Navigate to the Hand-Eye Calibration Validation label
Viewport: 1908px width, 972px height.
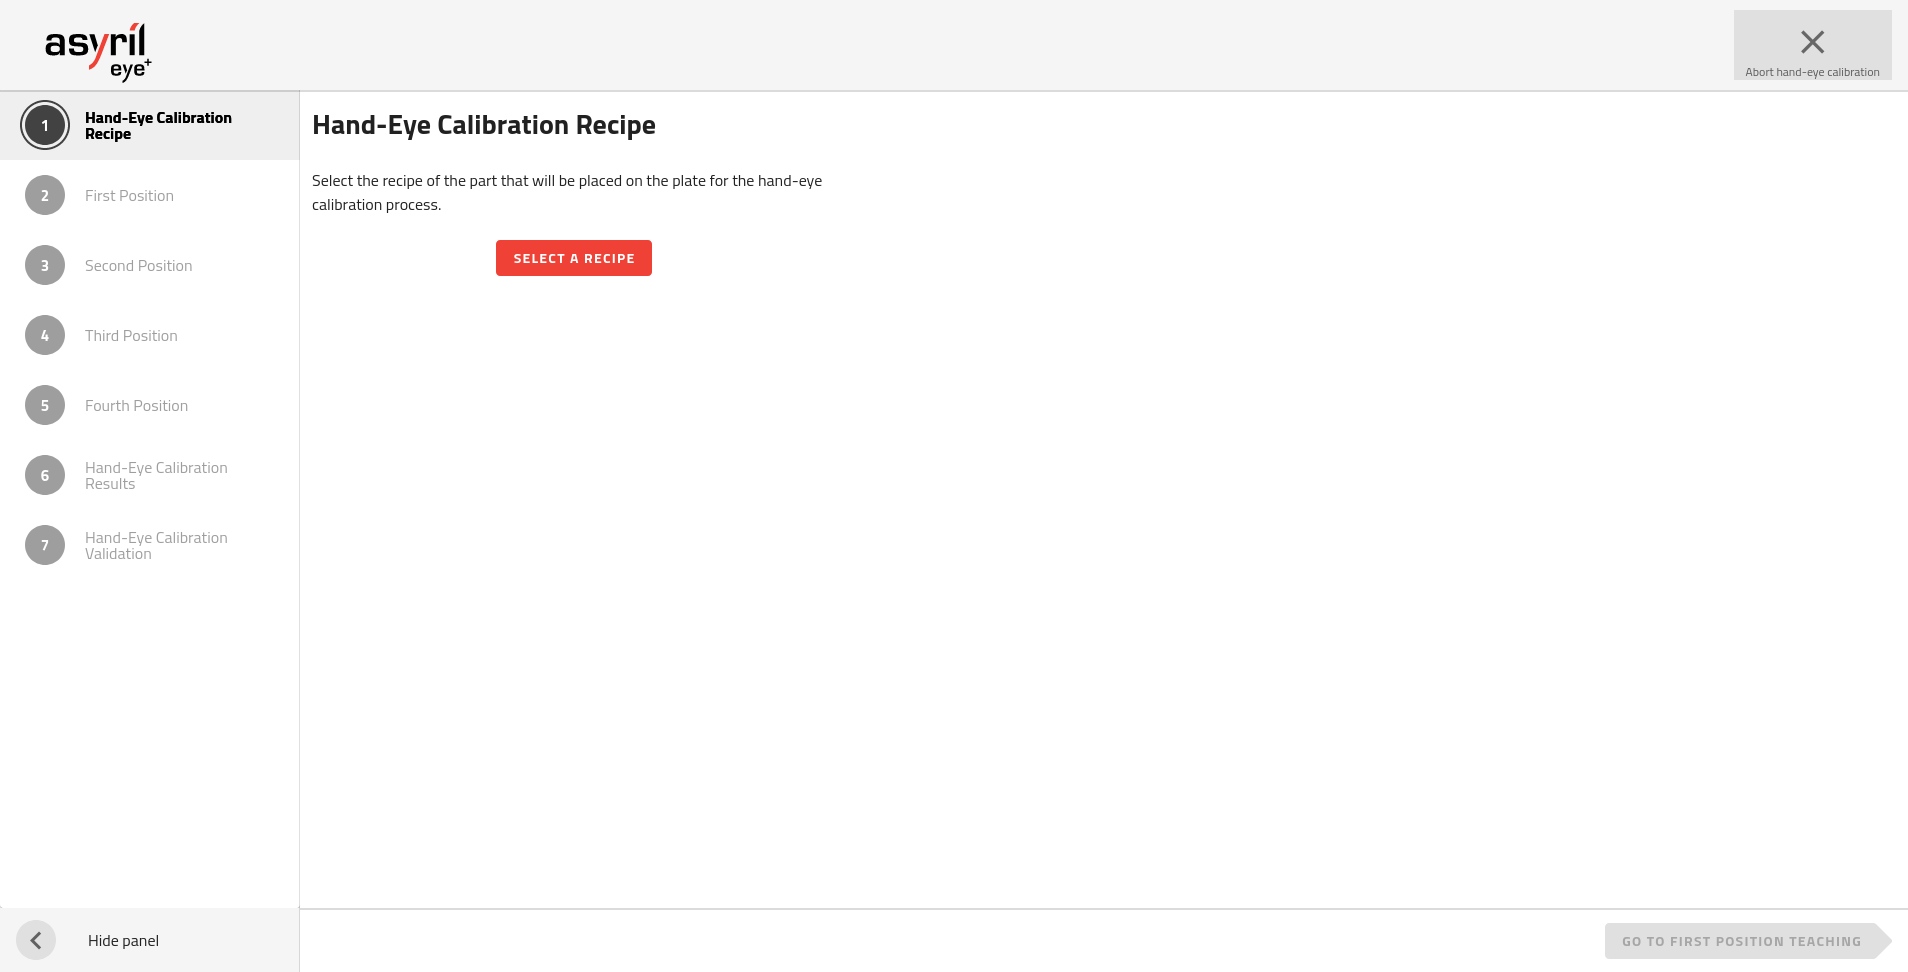156,546
